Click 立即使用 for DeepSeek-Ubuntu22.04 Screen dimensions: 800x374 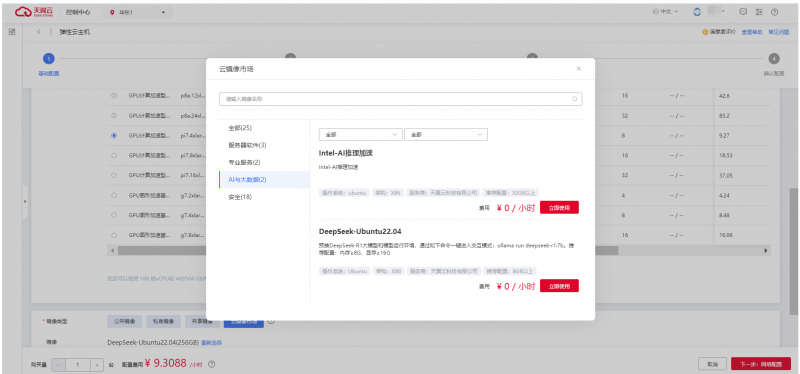(559, 286)
